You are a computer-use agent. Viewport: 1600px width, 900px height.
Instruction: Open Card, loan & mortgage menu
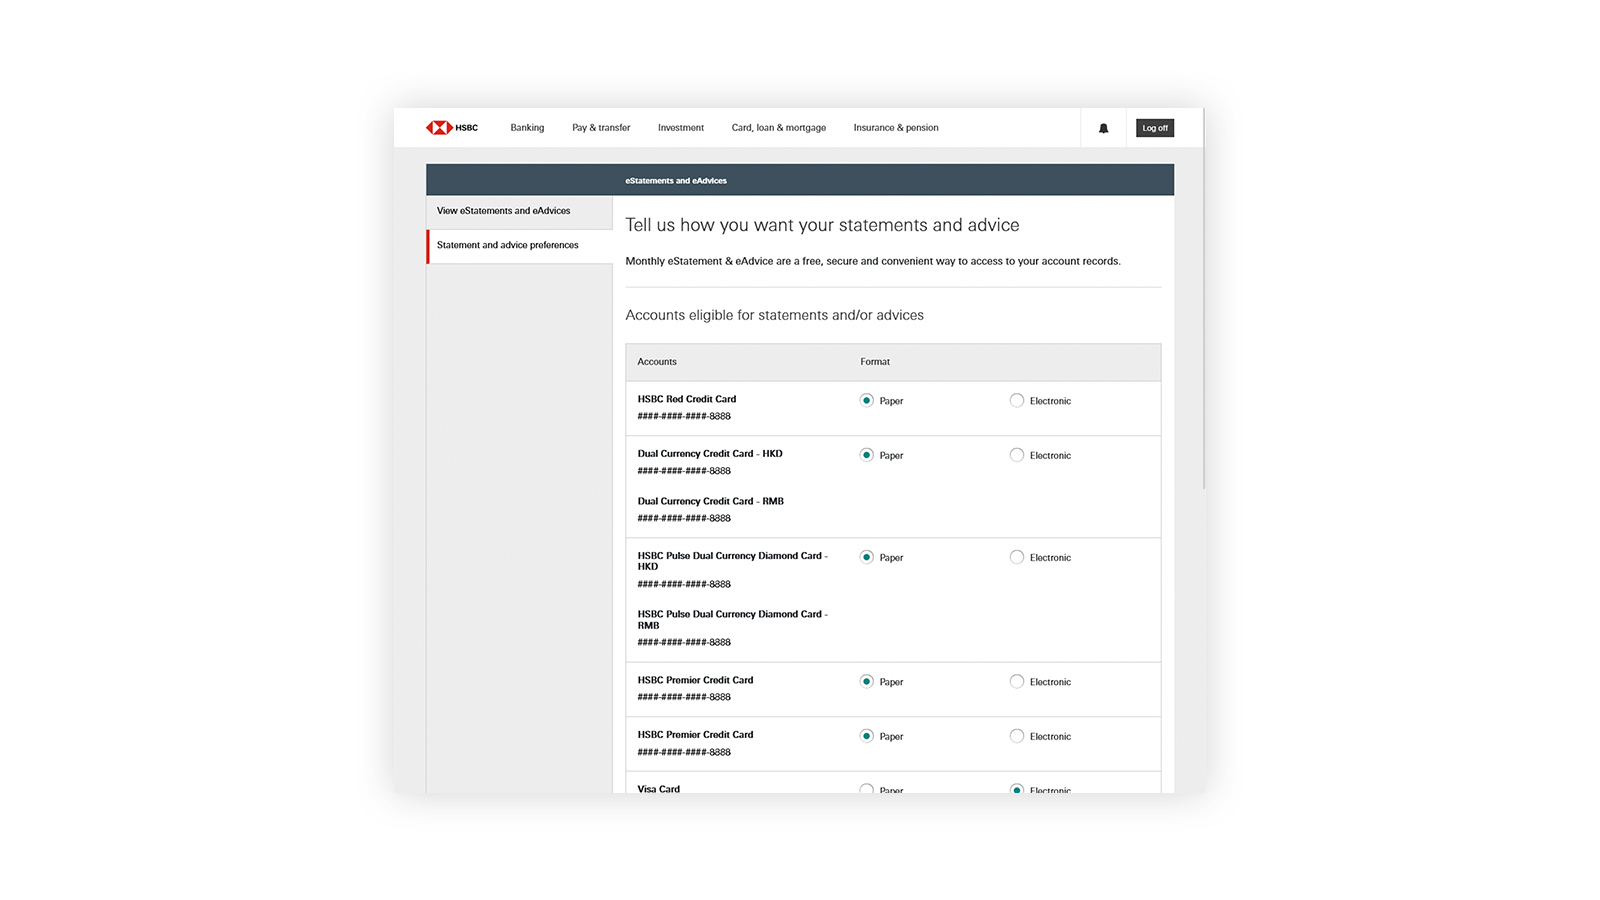pos(779,128)
